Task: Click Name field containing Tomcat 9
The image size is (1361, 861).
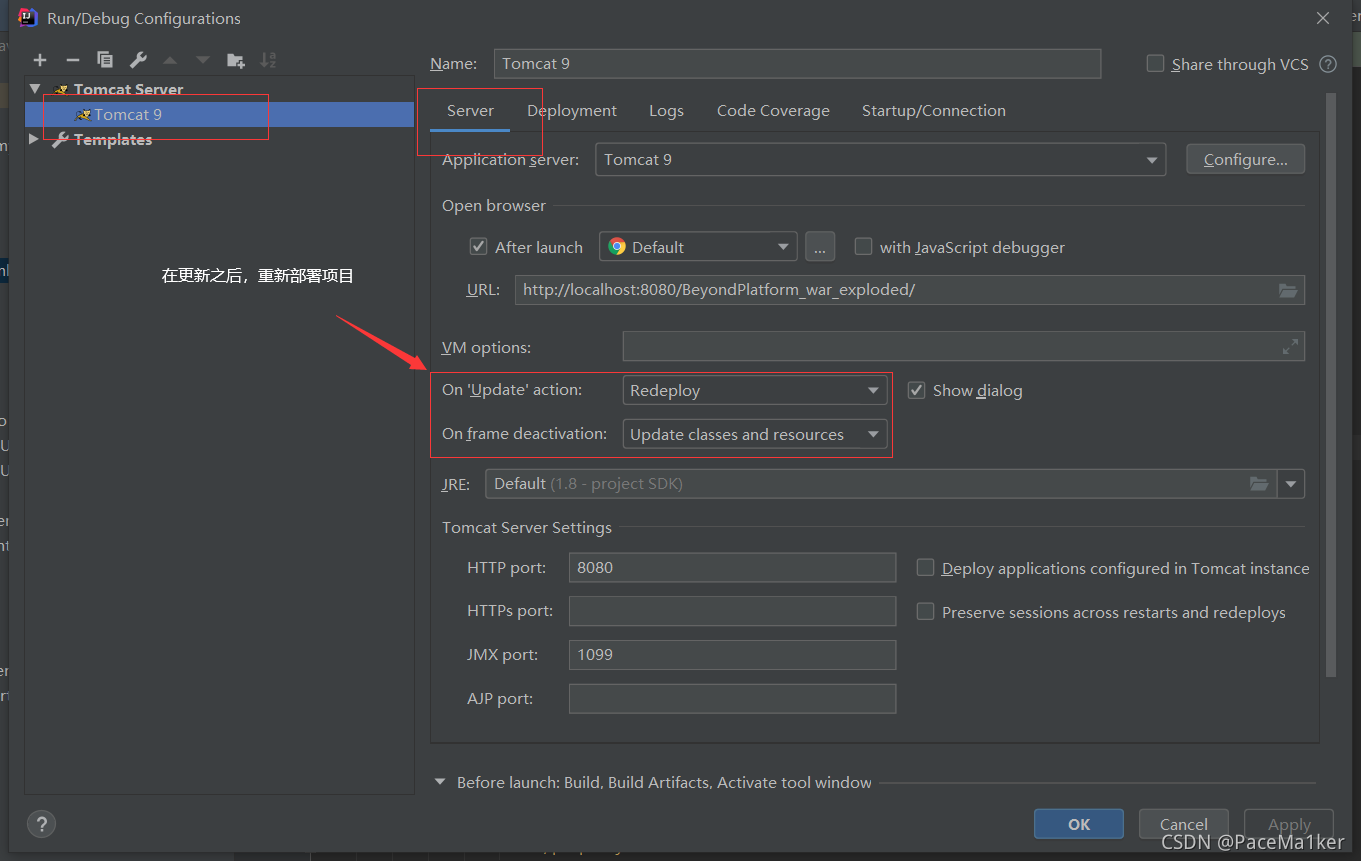Action: click(x=797, y=64)
